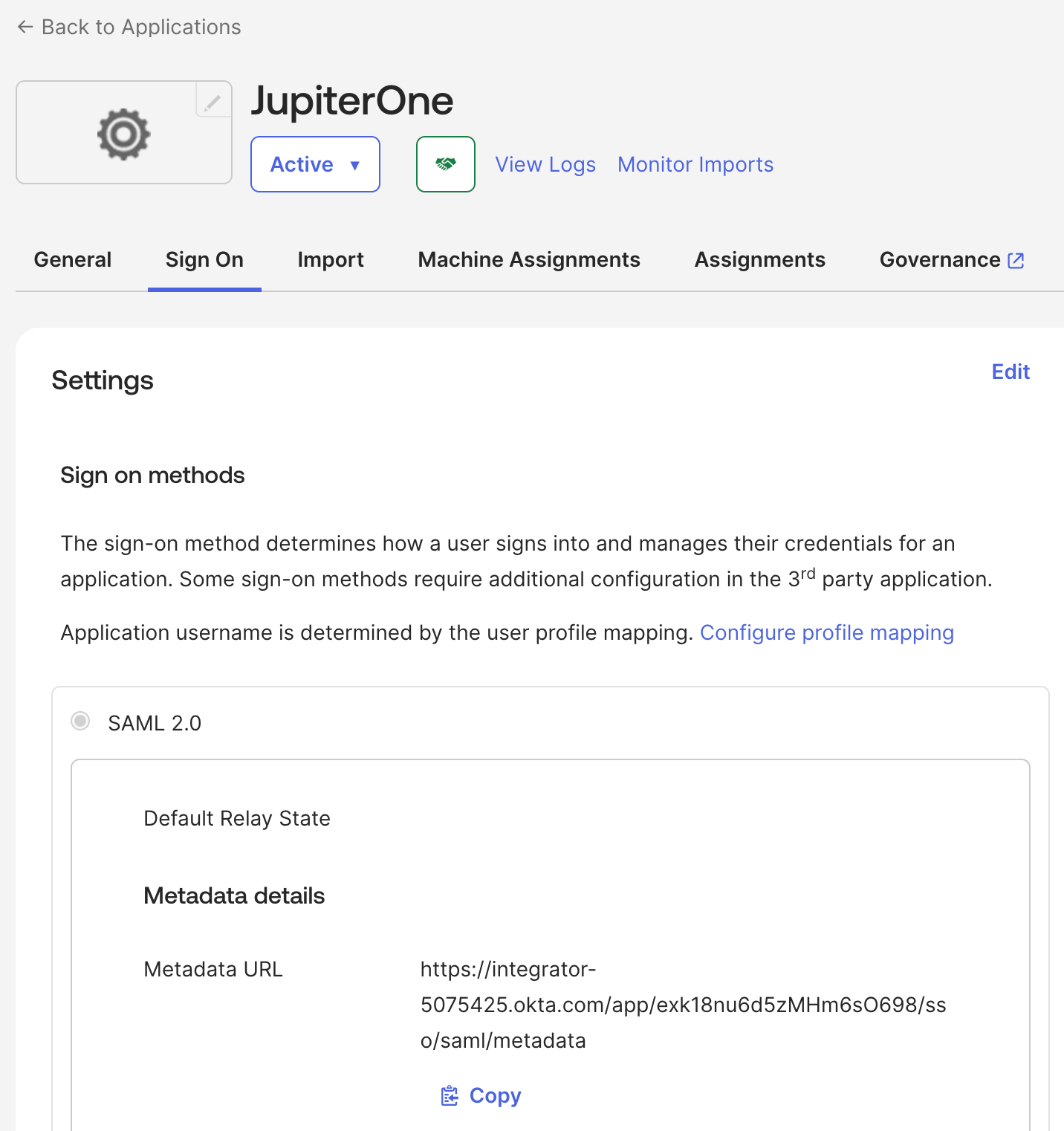Switch to the Import tab
This screenshot has height=1131, width=1064.
330,260
